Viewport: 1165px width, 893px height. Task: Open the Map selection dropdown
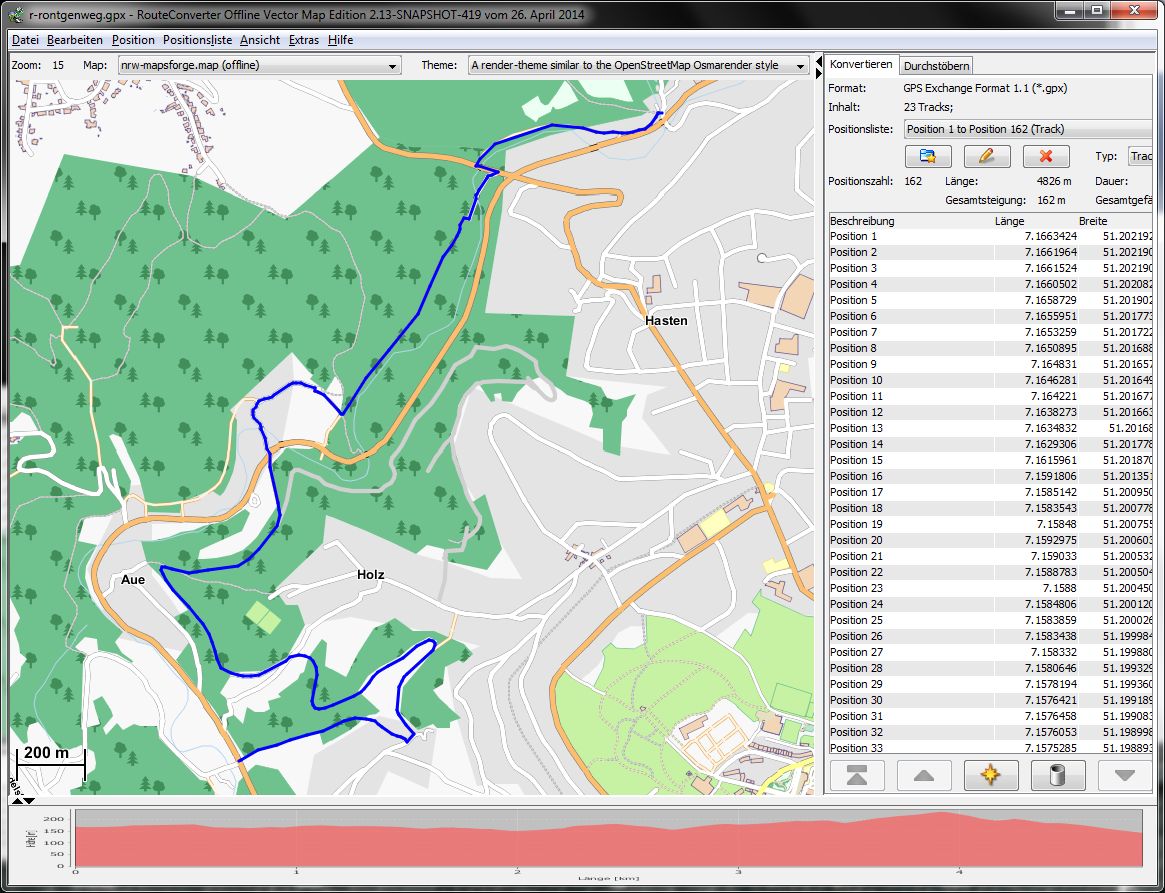pos(257,65)
